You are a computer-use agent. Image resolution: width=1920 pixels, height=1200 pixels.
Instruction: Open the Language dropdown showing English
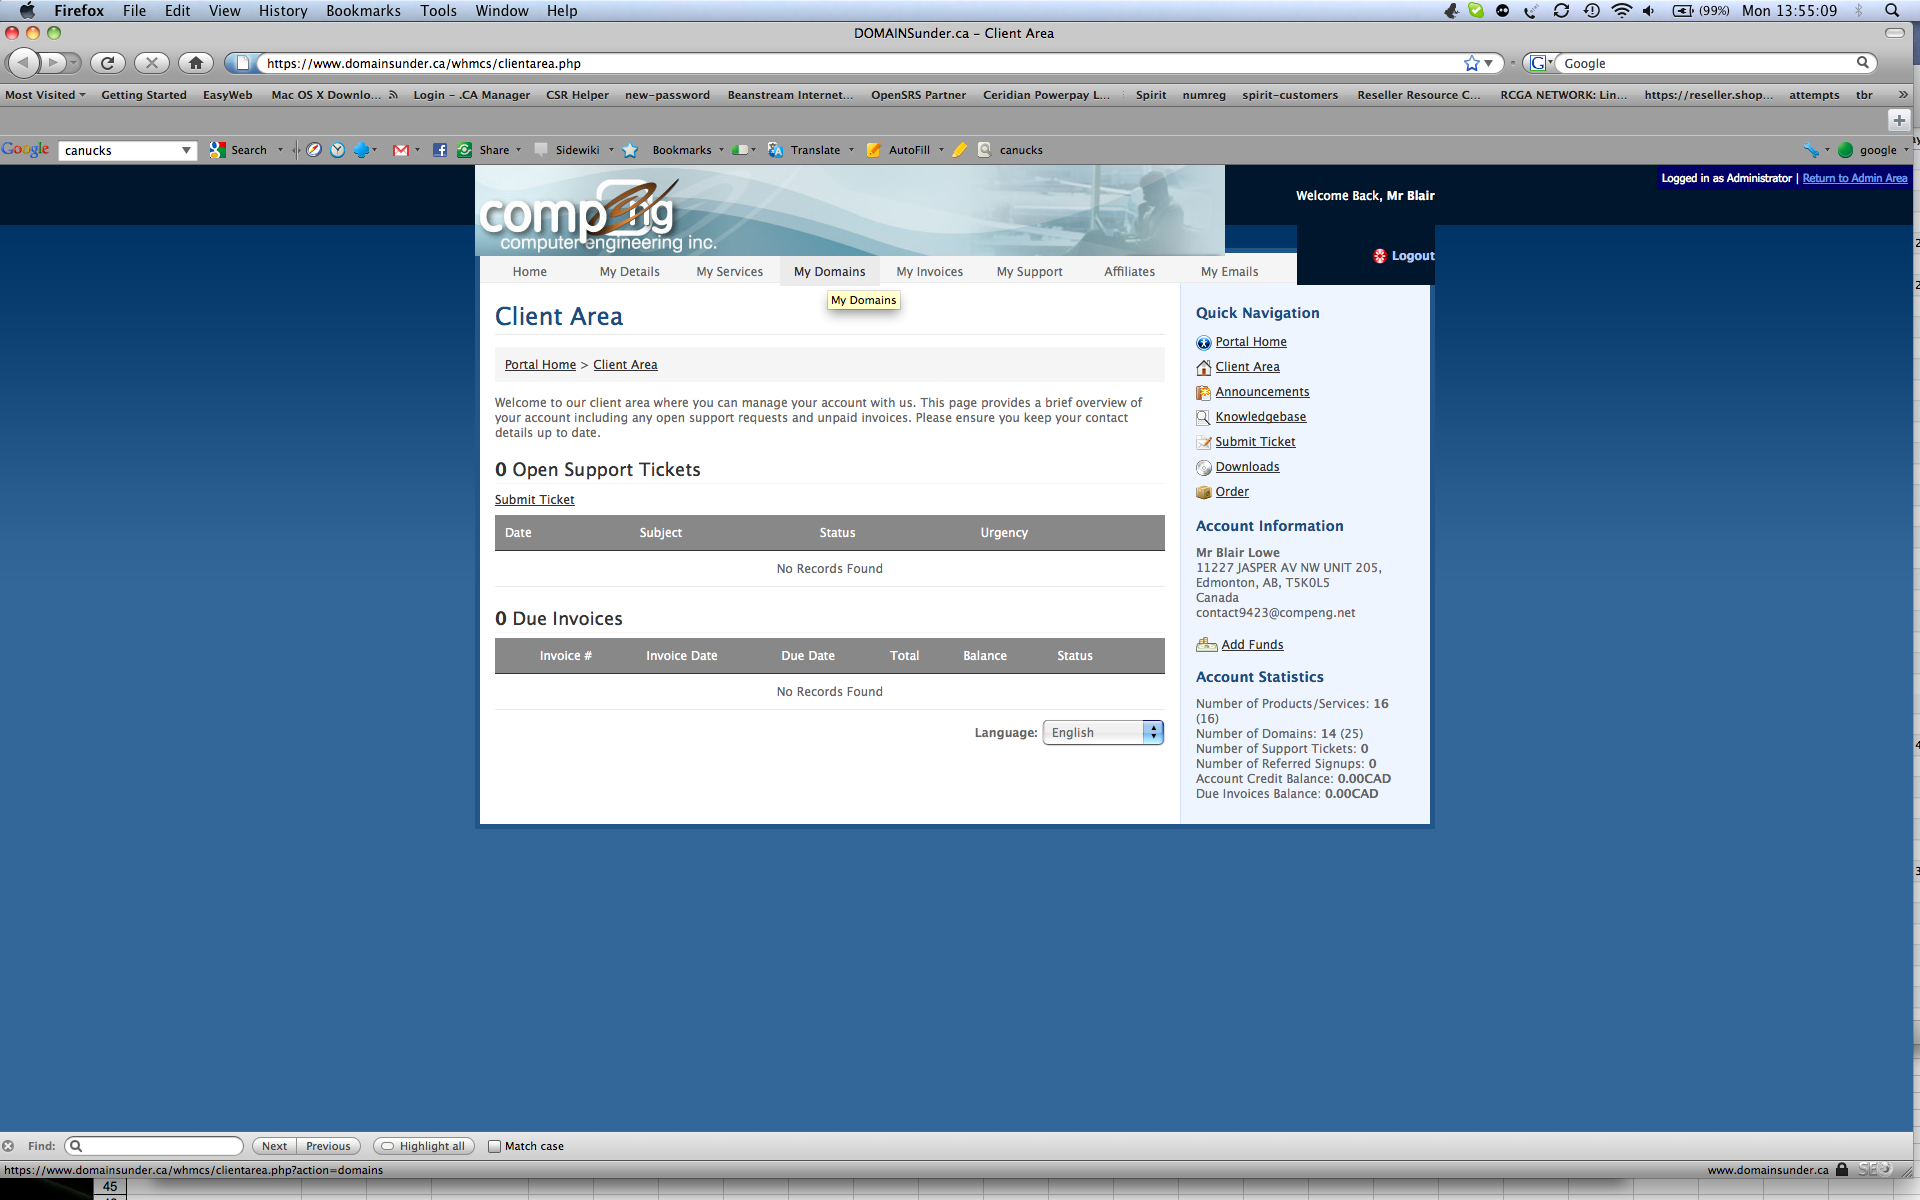[1103, 732]
